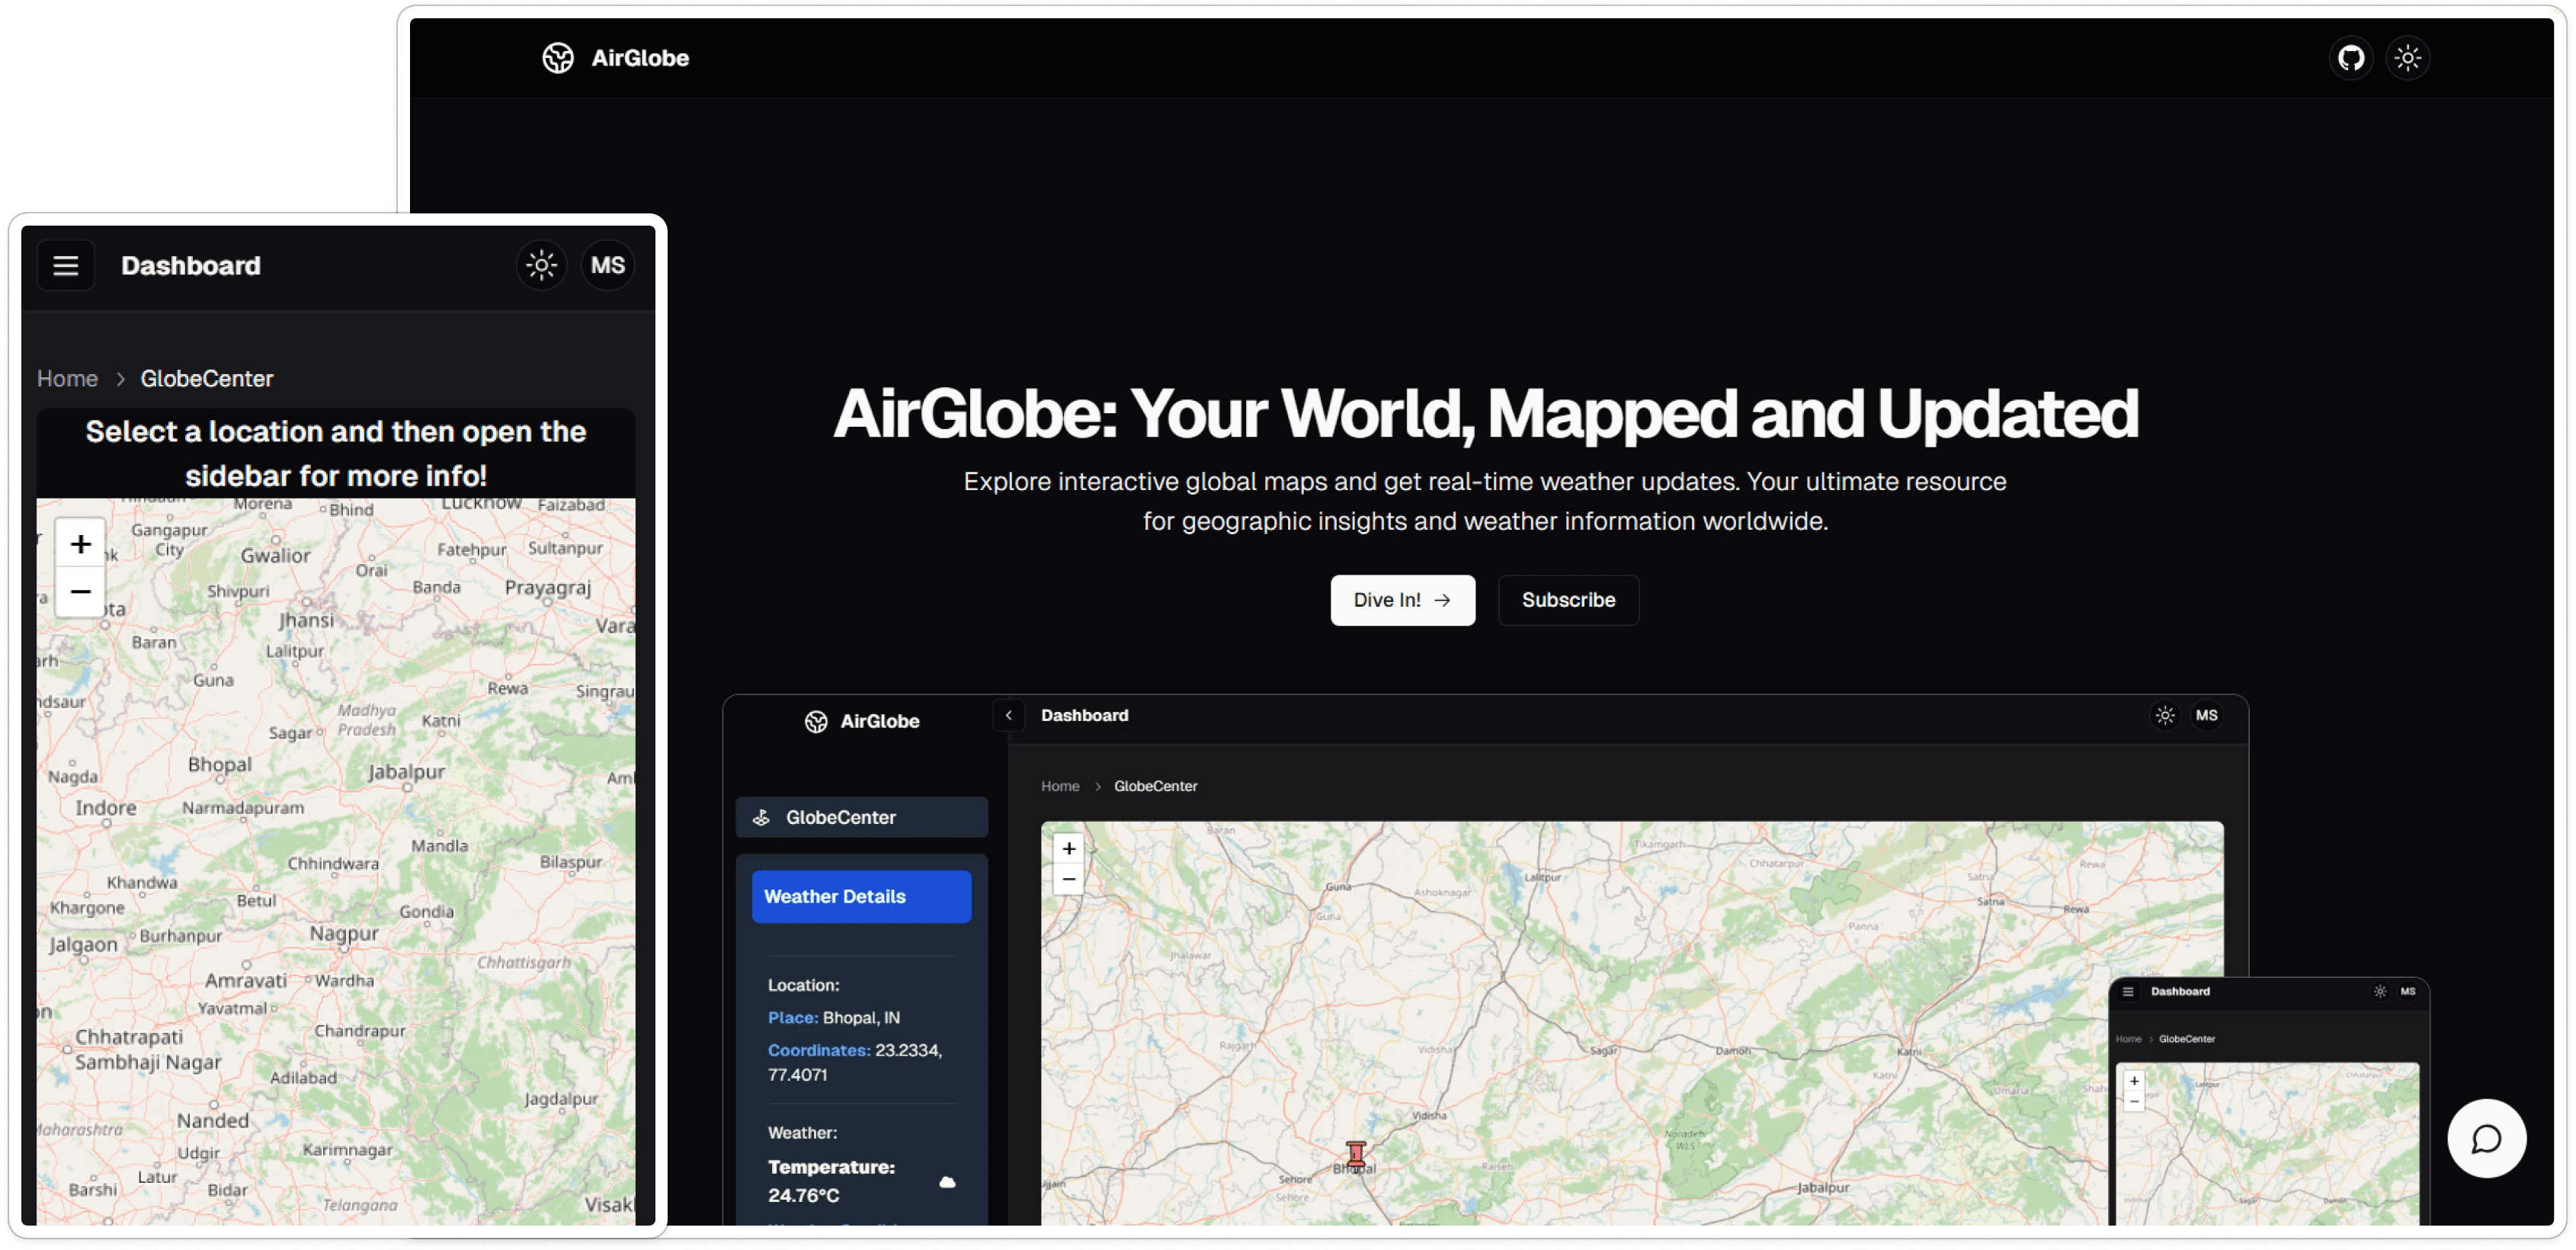The image size is (2576, 1250).
Task: Zoom in on small phone preview map
Action: [2133, 1081]
